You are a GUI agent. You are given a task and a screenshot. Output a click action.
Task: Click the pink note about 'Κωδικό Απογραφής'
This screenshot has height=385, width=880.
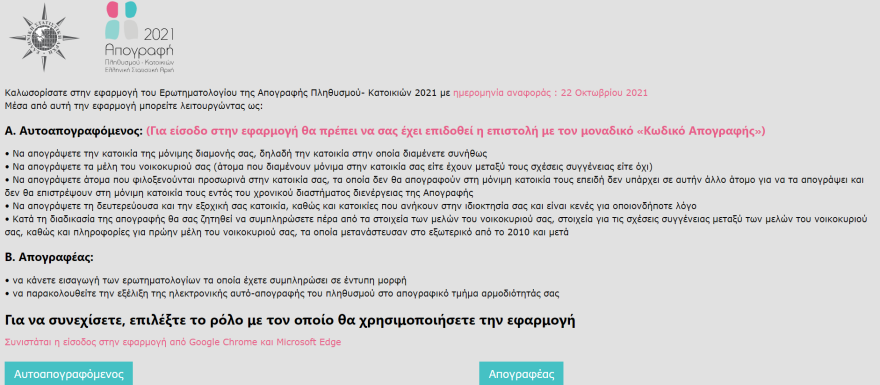click(456, 131)
